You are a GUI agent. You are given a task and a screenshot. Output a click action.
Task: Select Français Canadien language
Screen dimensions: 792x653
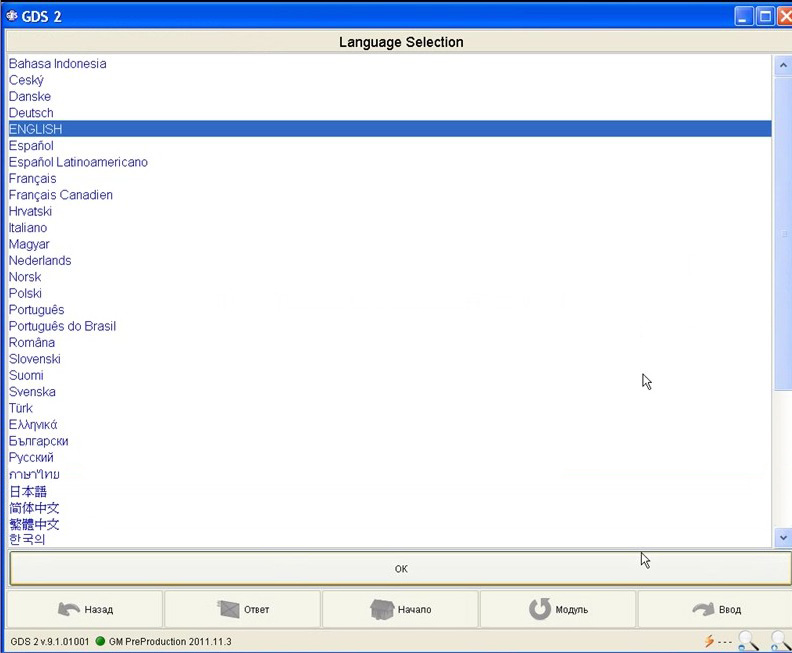pos(61,195)
